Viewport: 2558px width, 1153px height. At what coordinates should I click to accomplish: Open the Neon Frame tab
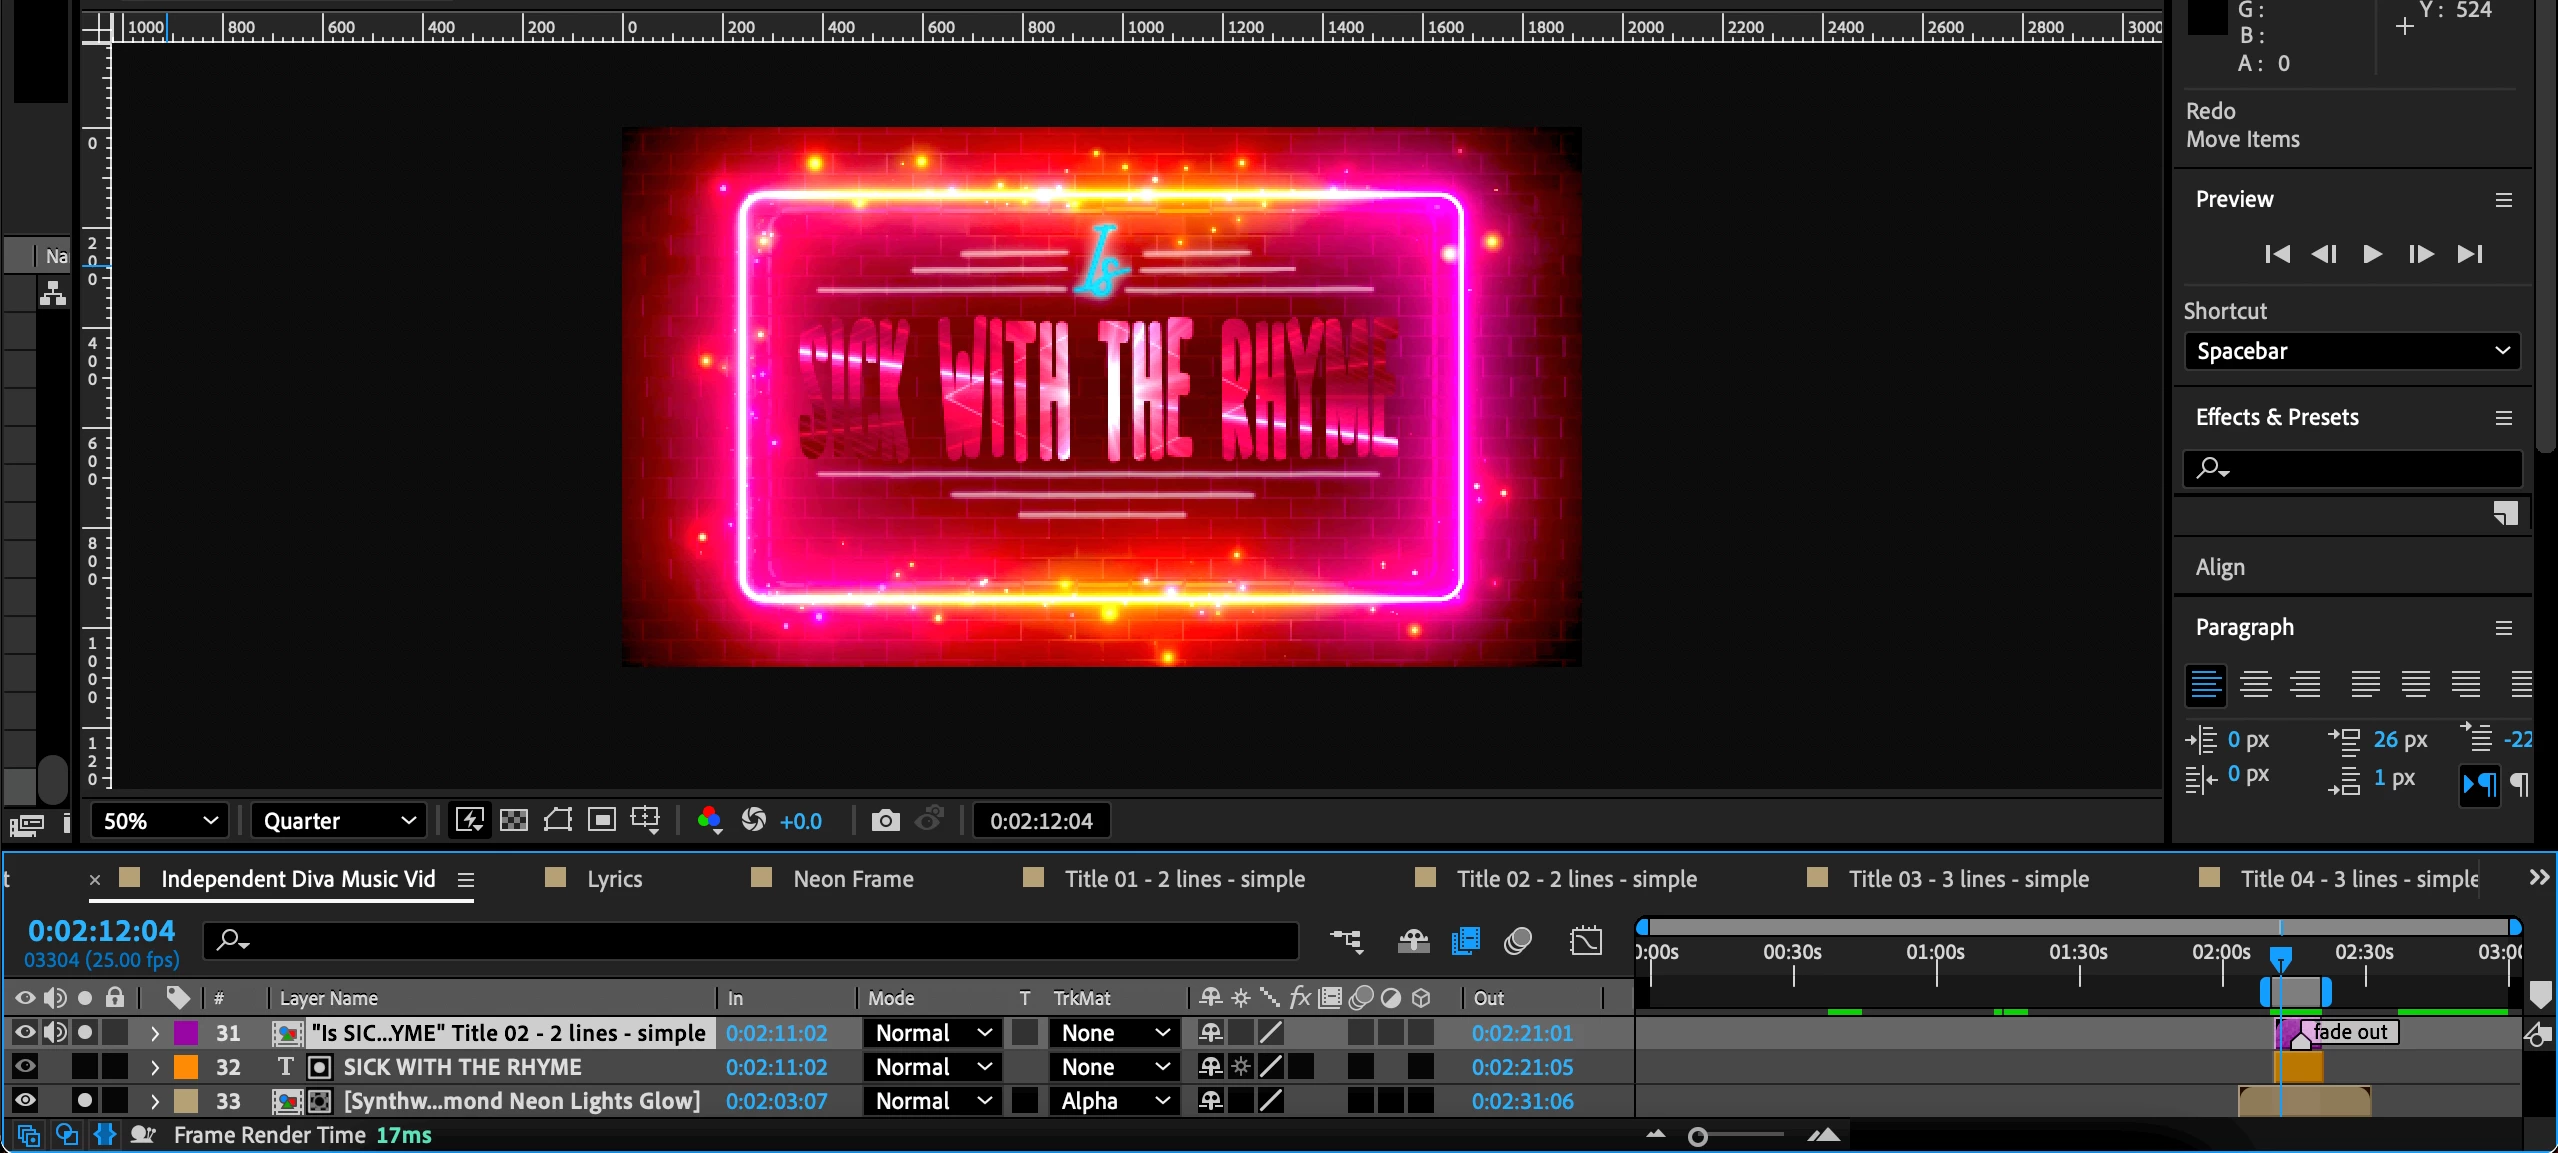tap(853, 879)
